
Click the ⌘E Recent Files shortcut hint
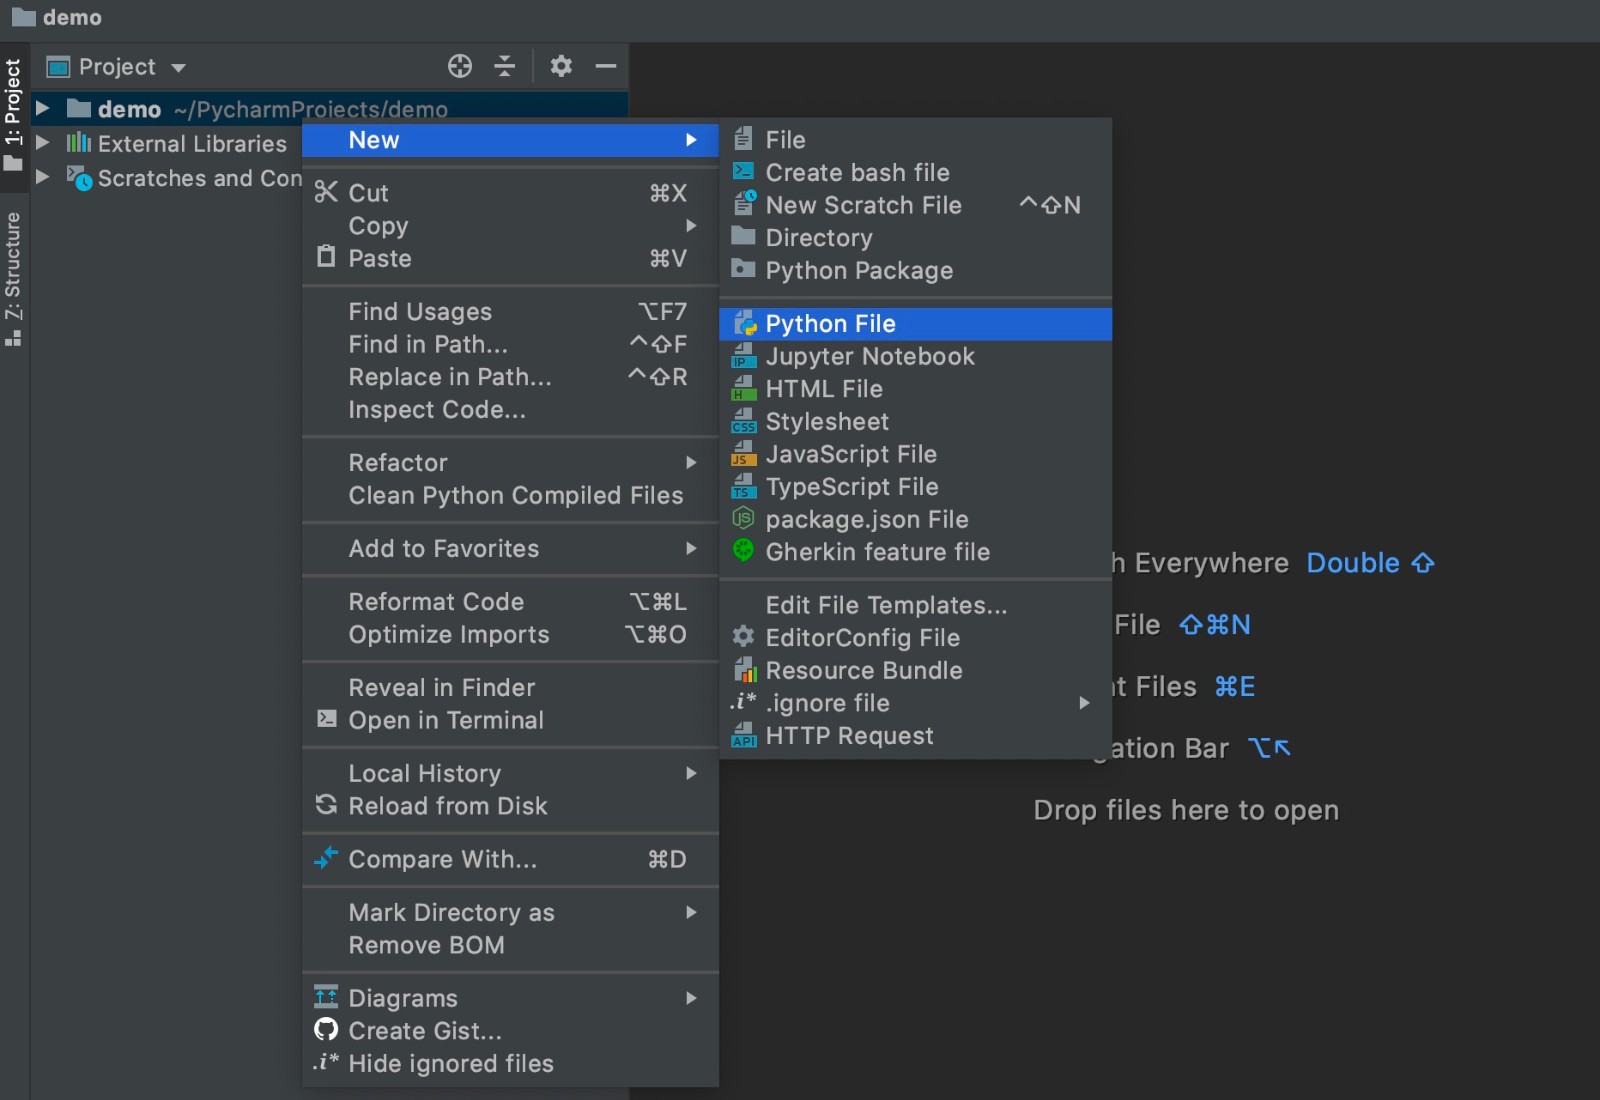click(x=1235, y=687)
